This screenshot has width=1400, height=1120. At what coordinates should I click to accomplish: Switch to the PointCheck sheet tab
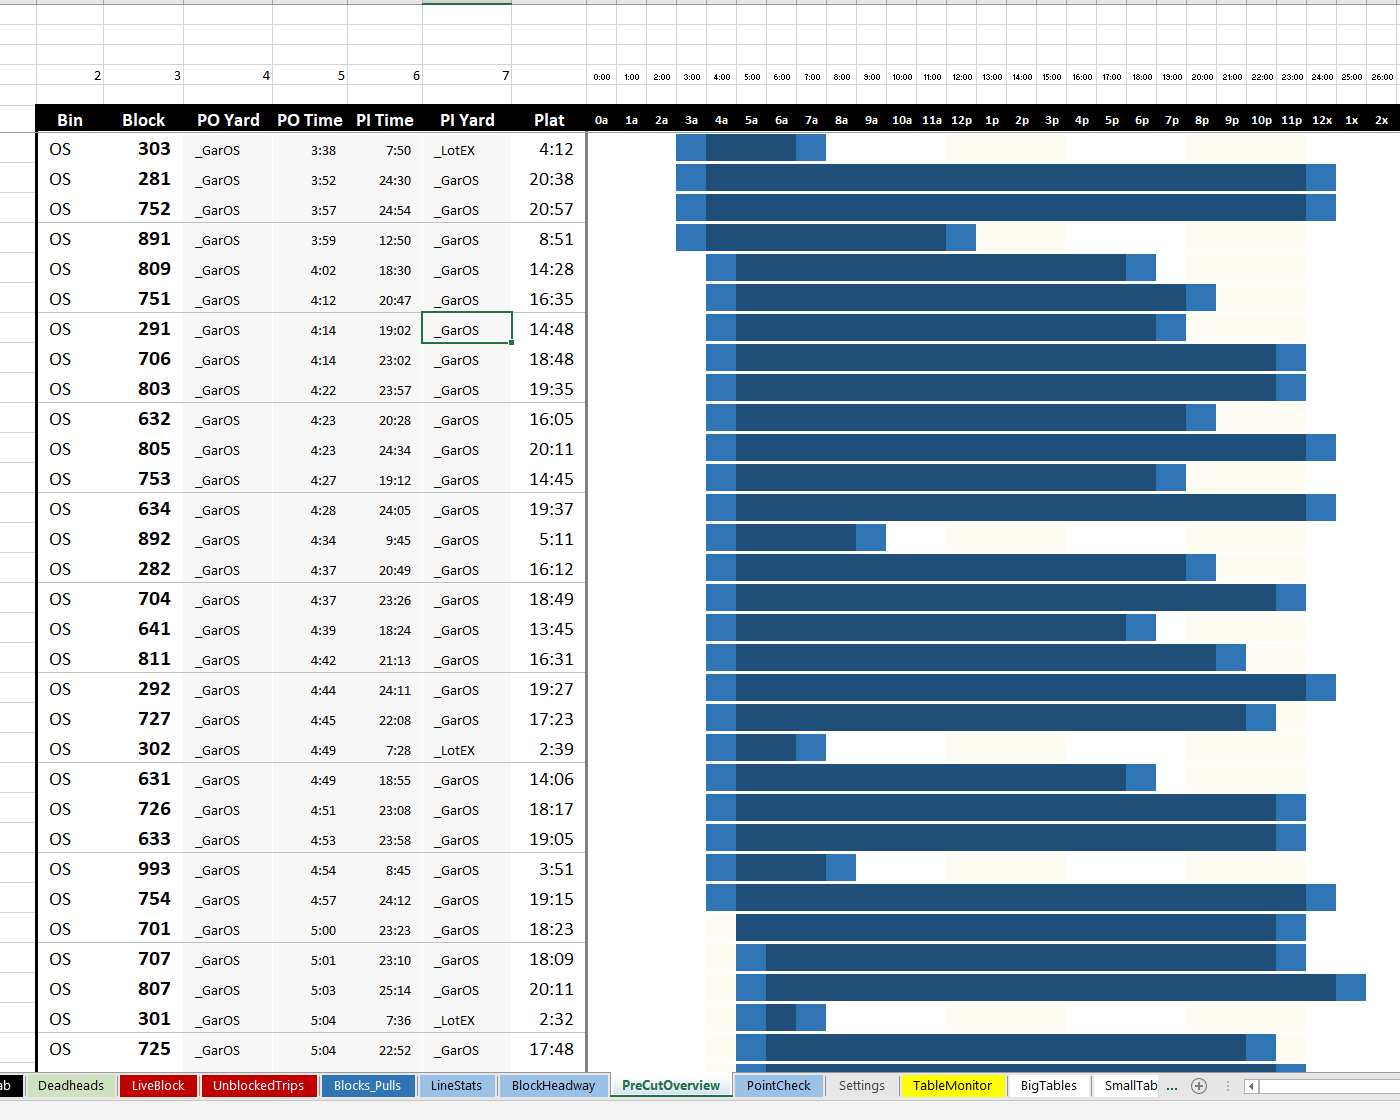click(778, 1086)
